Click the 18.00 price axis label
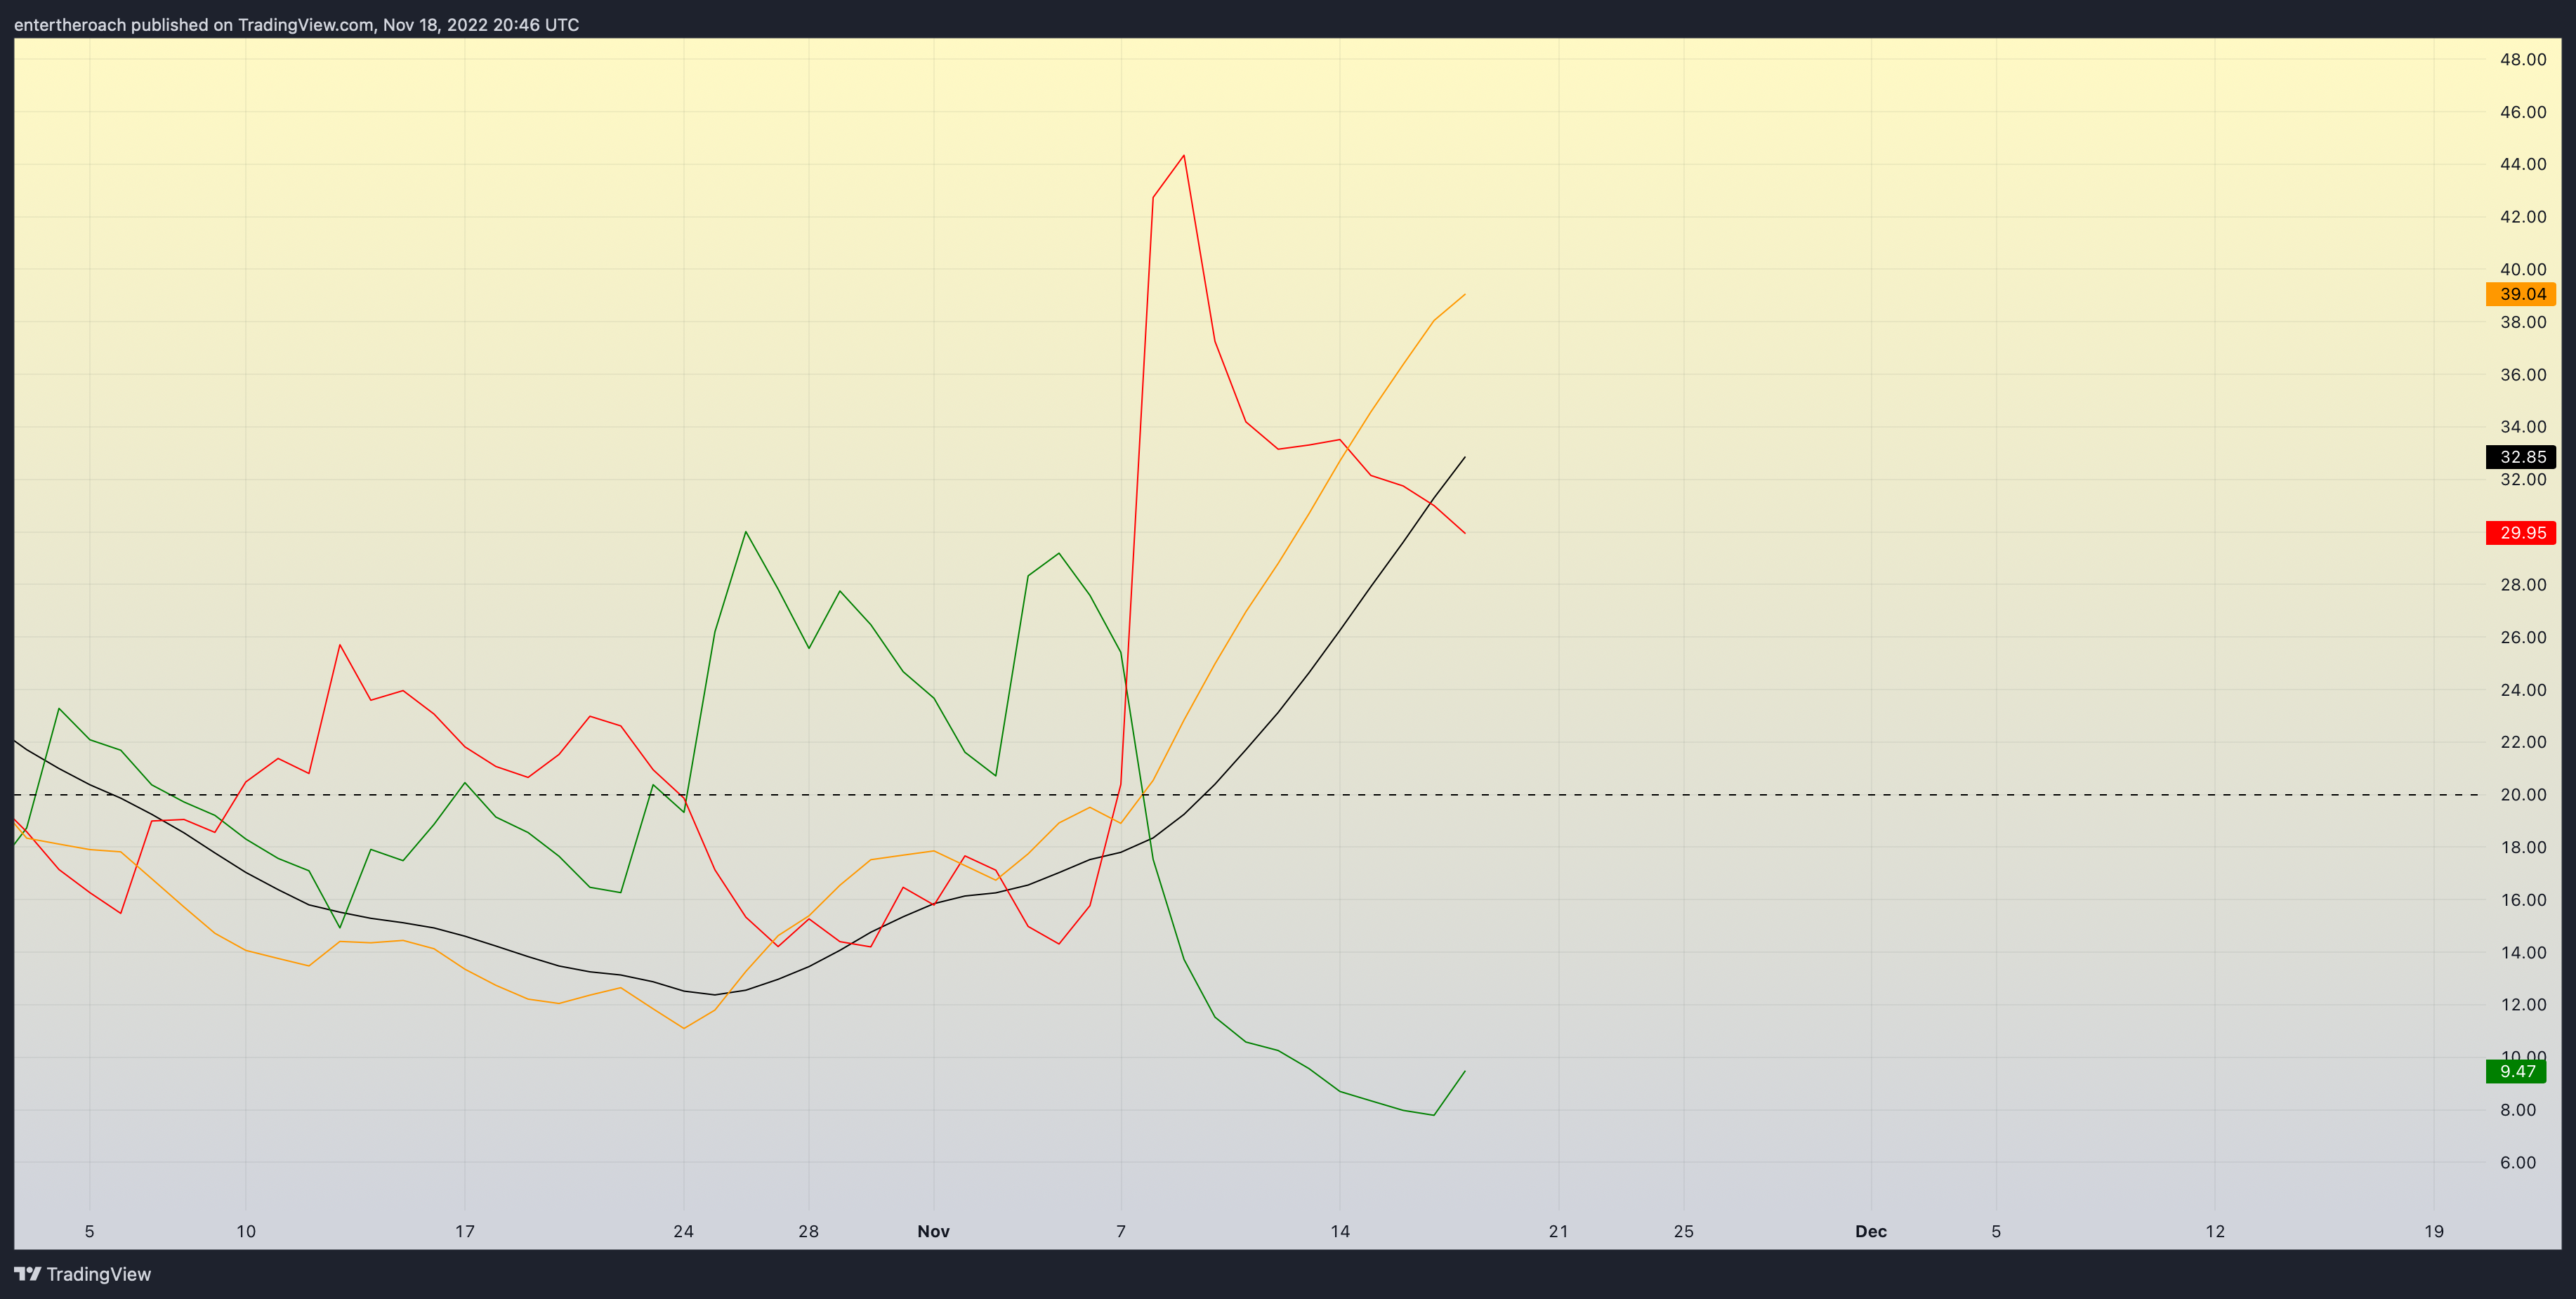The image size is (2576, 1299). point(2523,848)
